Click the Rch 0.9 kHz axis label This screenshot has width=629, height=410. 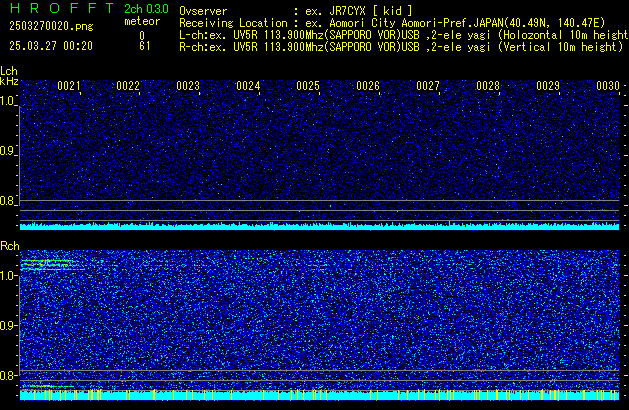click(8, 325)
